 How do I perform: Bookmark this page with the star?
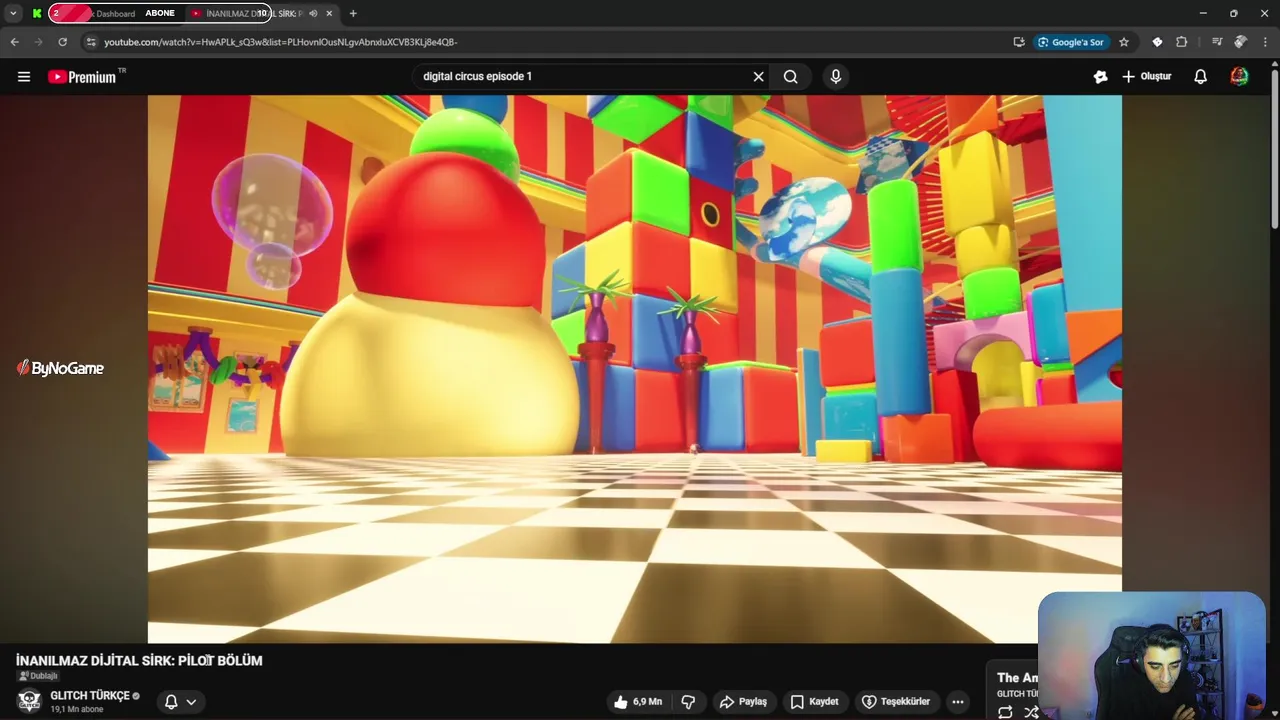coord(1124,42)
